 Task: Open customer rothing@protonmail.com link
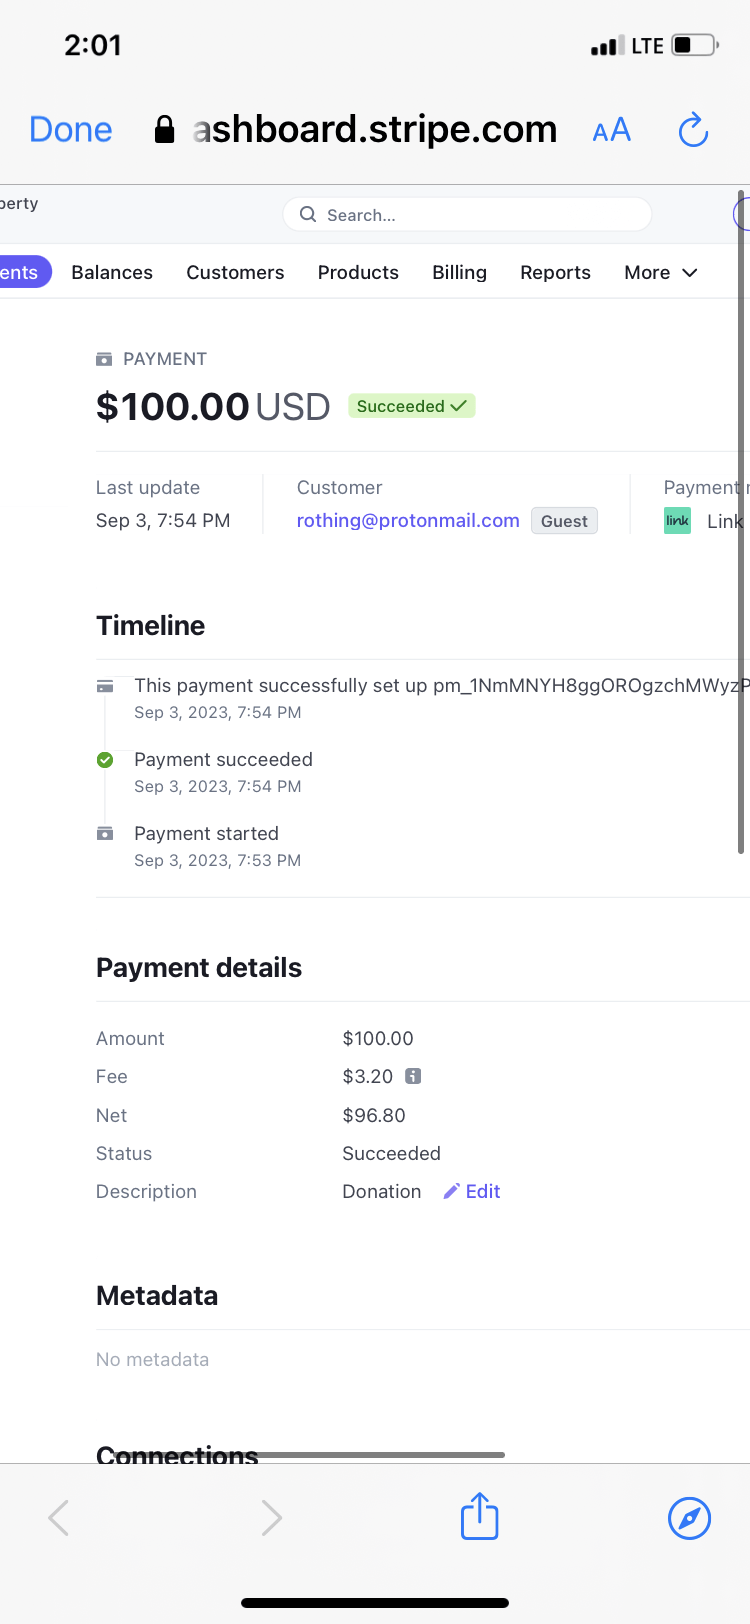coord(408,520)
